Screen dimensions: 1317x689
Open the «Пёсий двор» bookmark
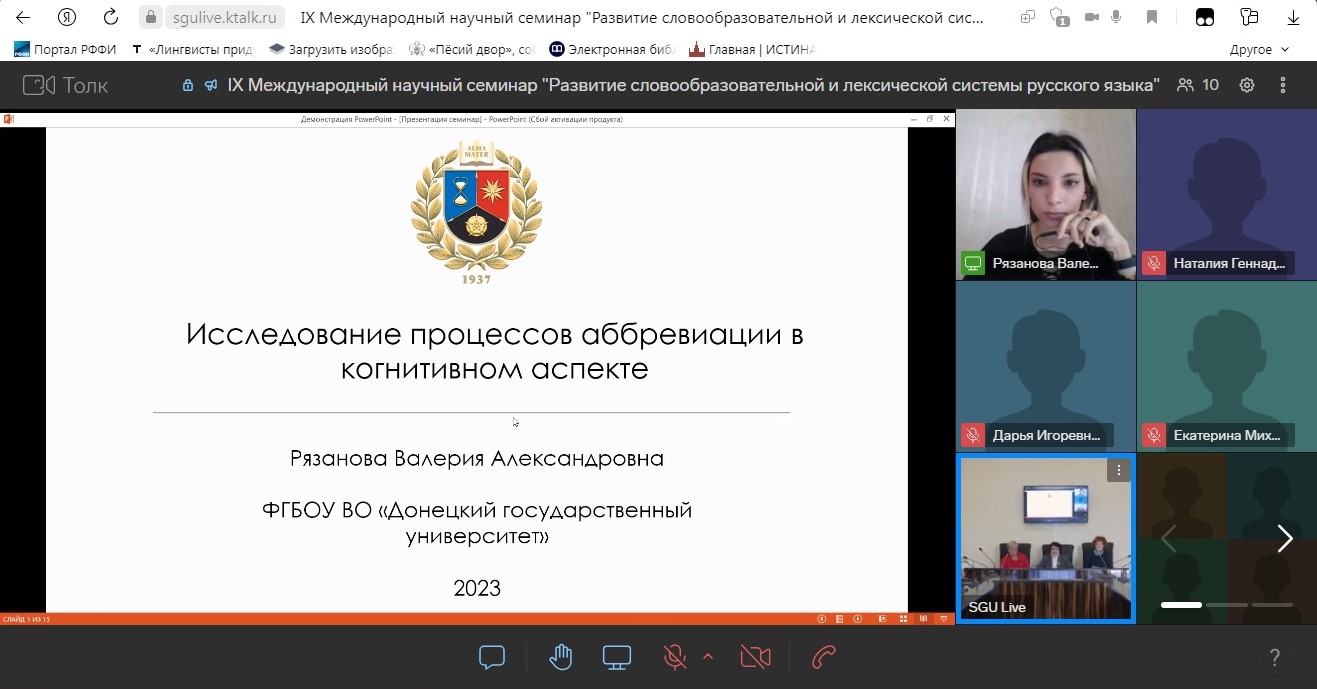[x=473, y=49]
